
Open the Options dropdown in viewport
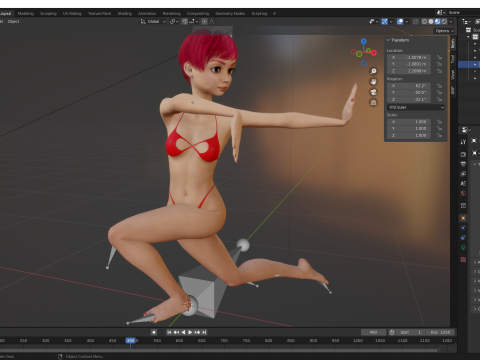[x=445, y=31]
